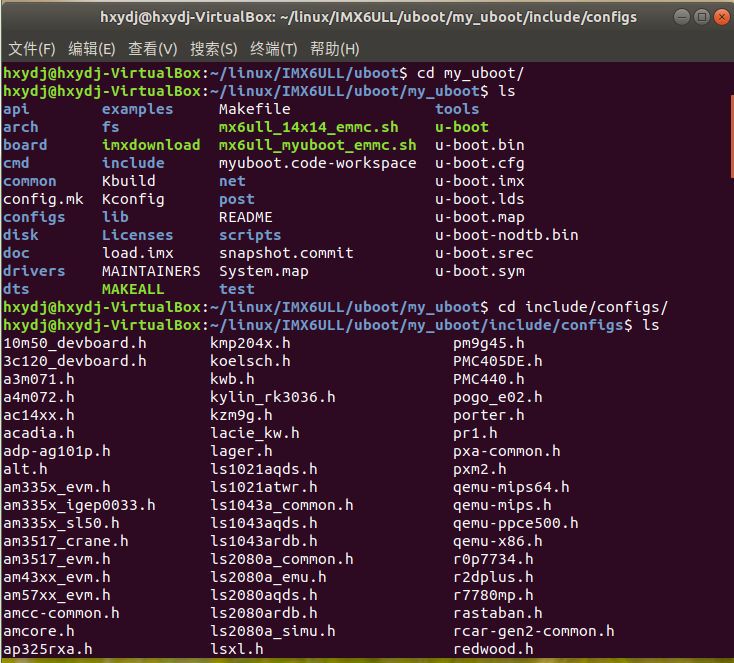Click 'rcar-gen2-common.h' header file

point(534,631)
